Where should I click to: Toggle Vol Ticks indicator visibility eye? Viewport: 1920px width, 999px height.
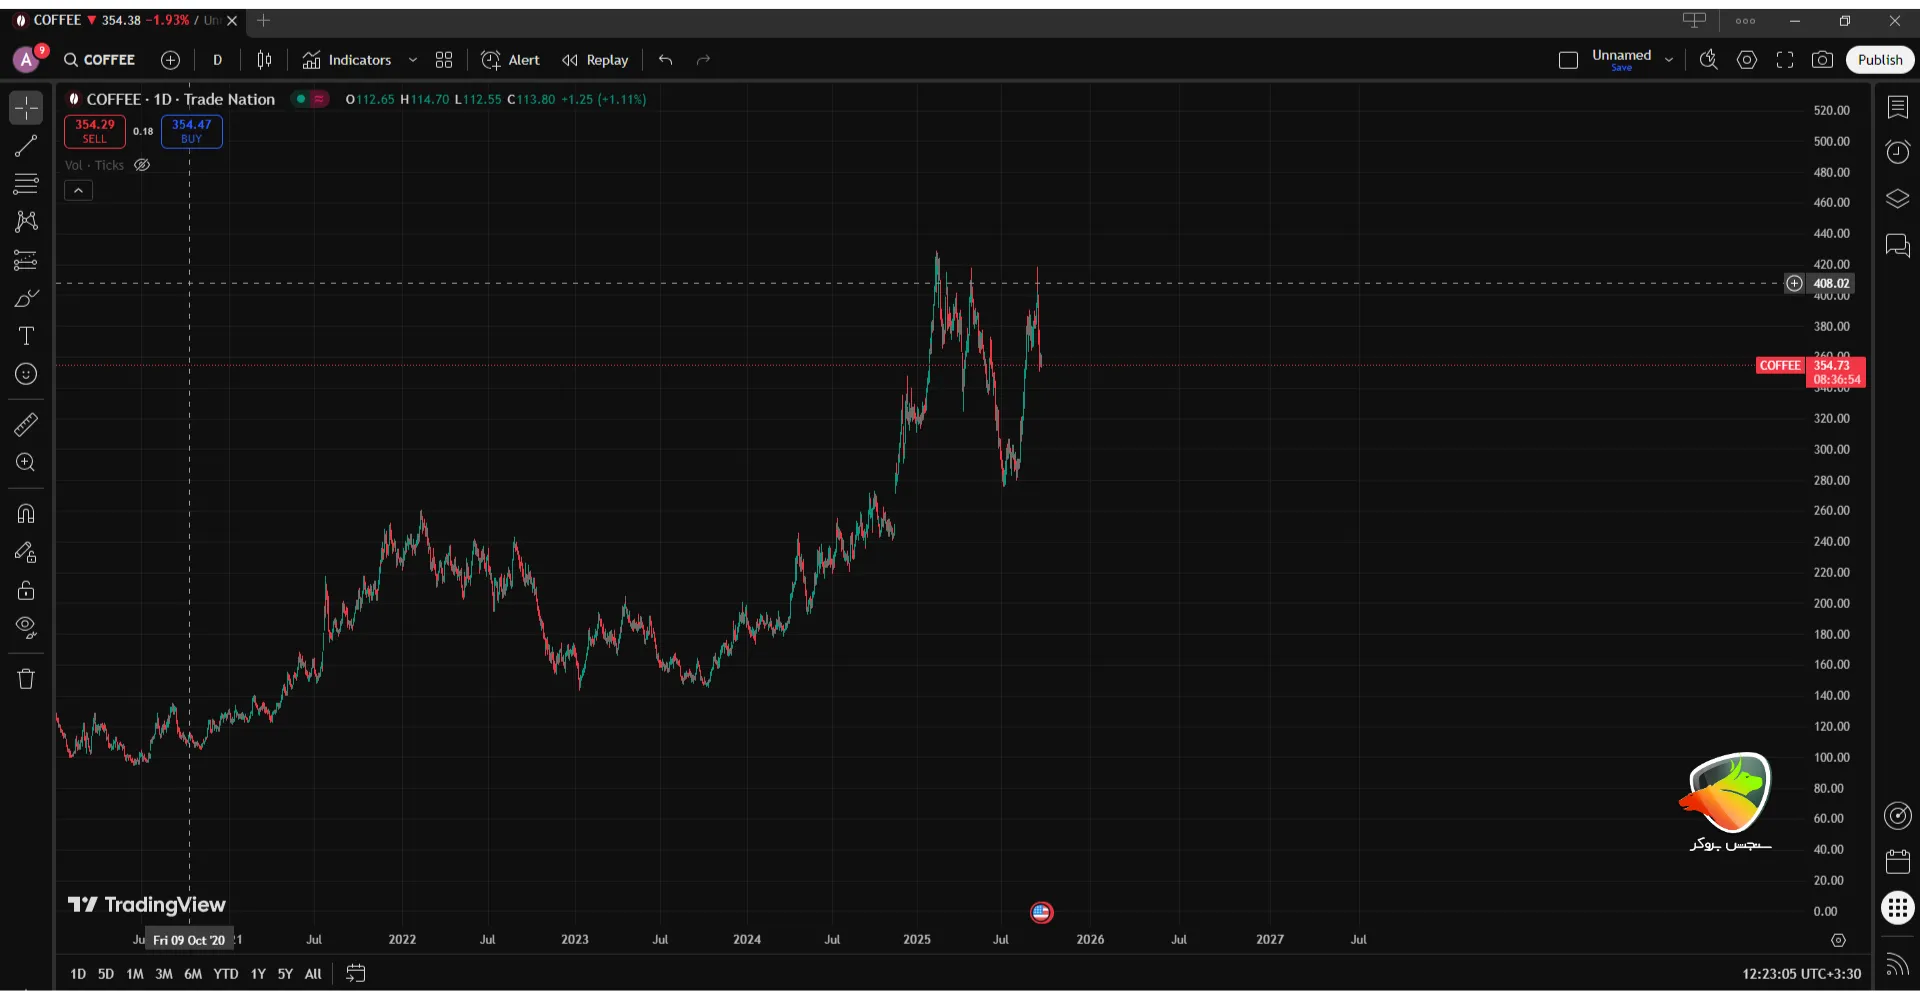tap(142, 165)
